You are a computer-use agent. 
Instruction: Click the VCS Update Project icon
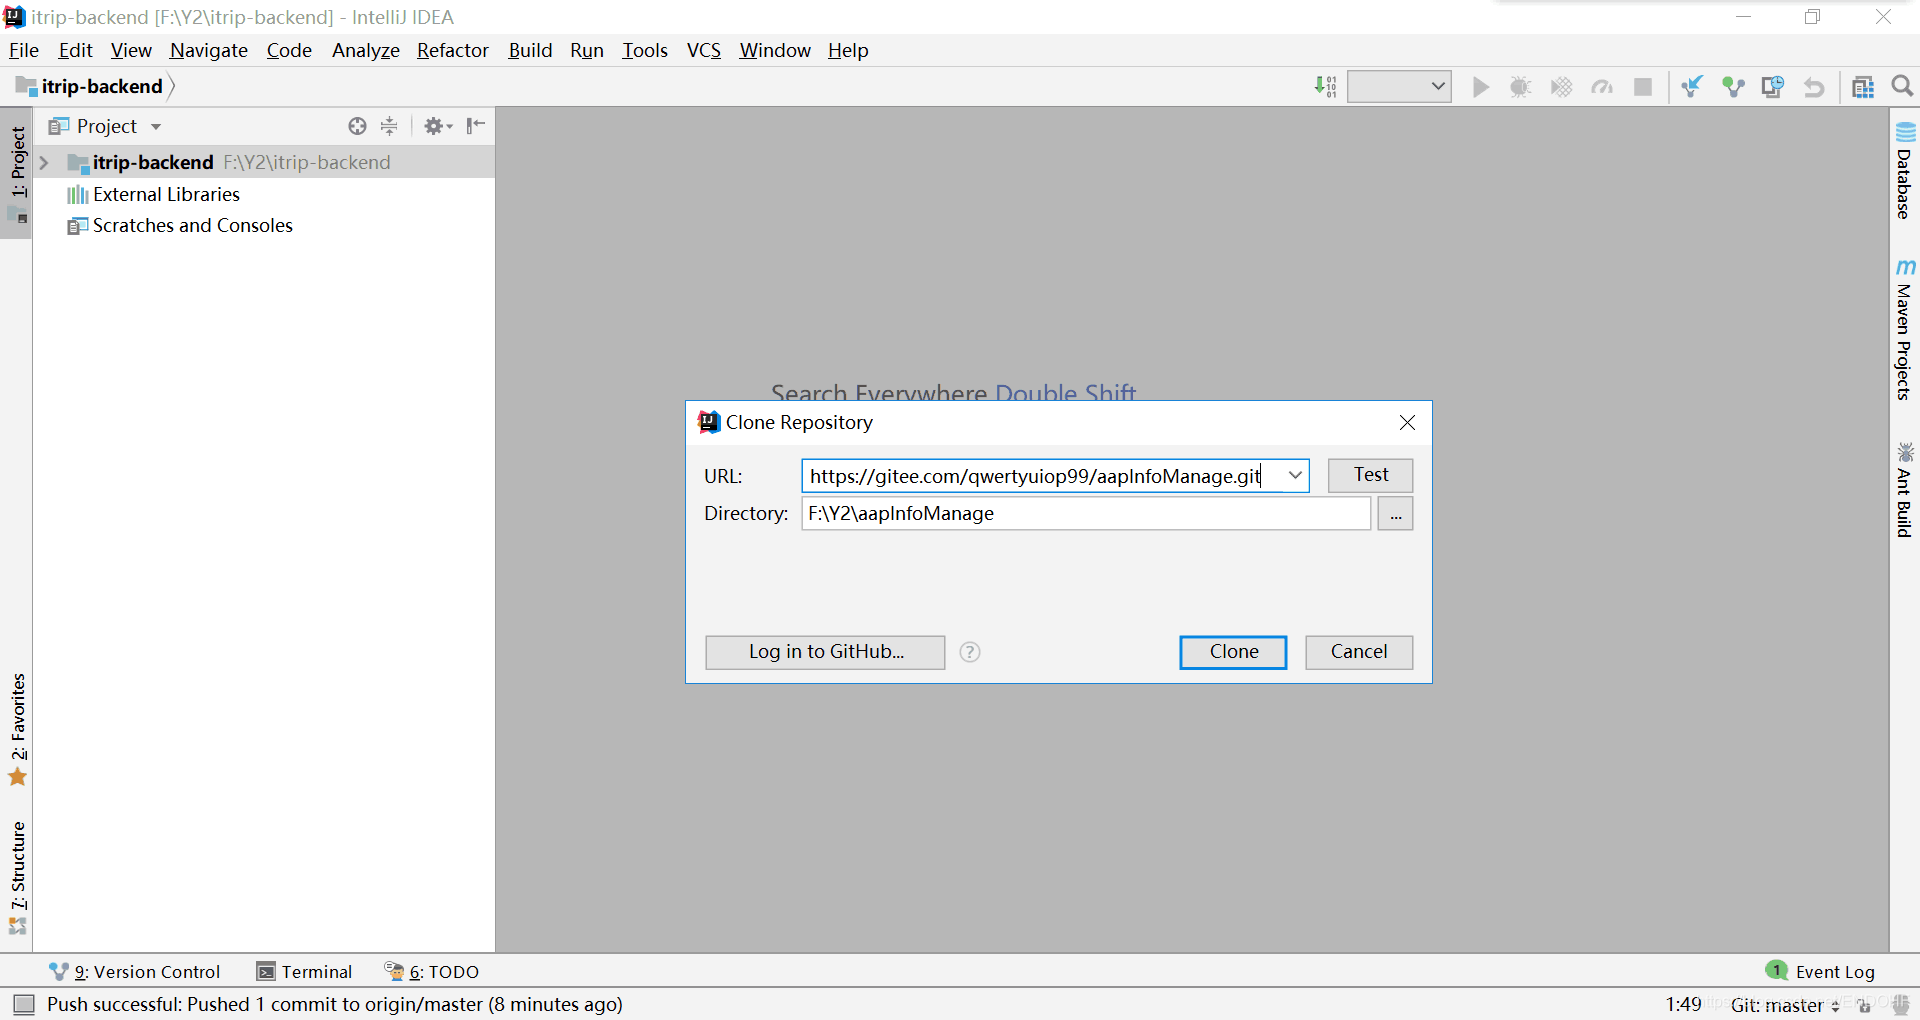pyautogui.click(x=1692, y=87)
